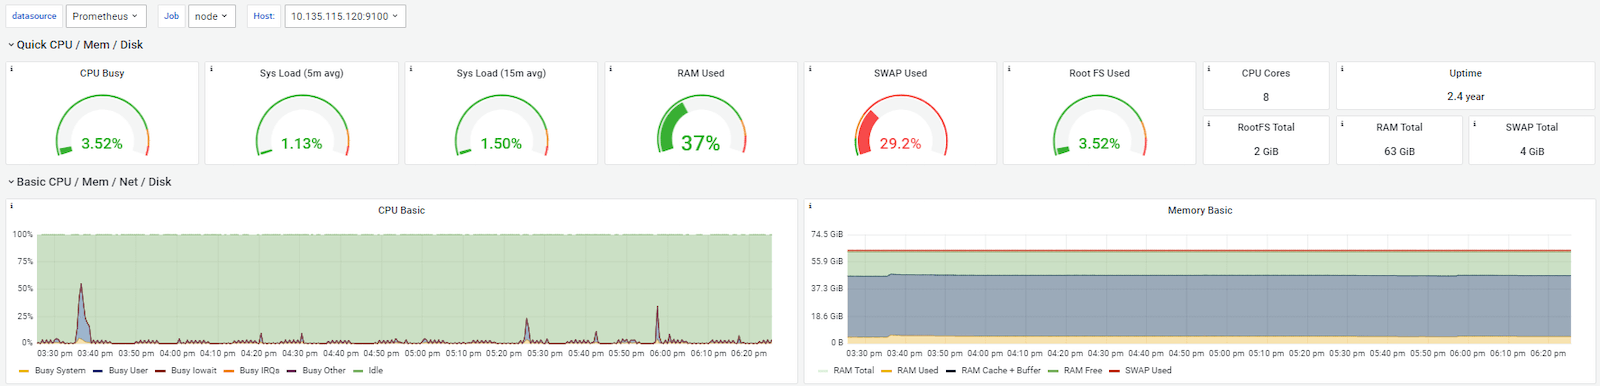Open the Memory Basic panel title menu
The height and width of the screenshot is (386, 1600).
click(1200, 210)
